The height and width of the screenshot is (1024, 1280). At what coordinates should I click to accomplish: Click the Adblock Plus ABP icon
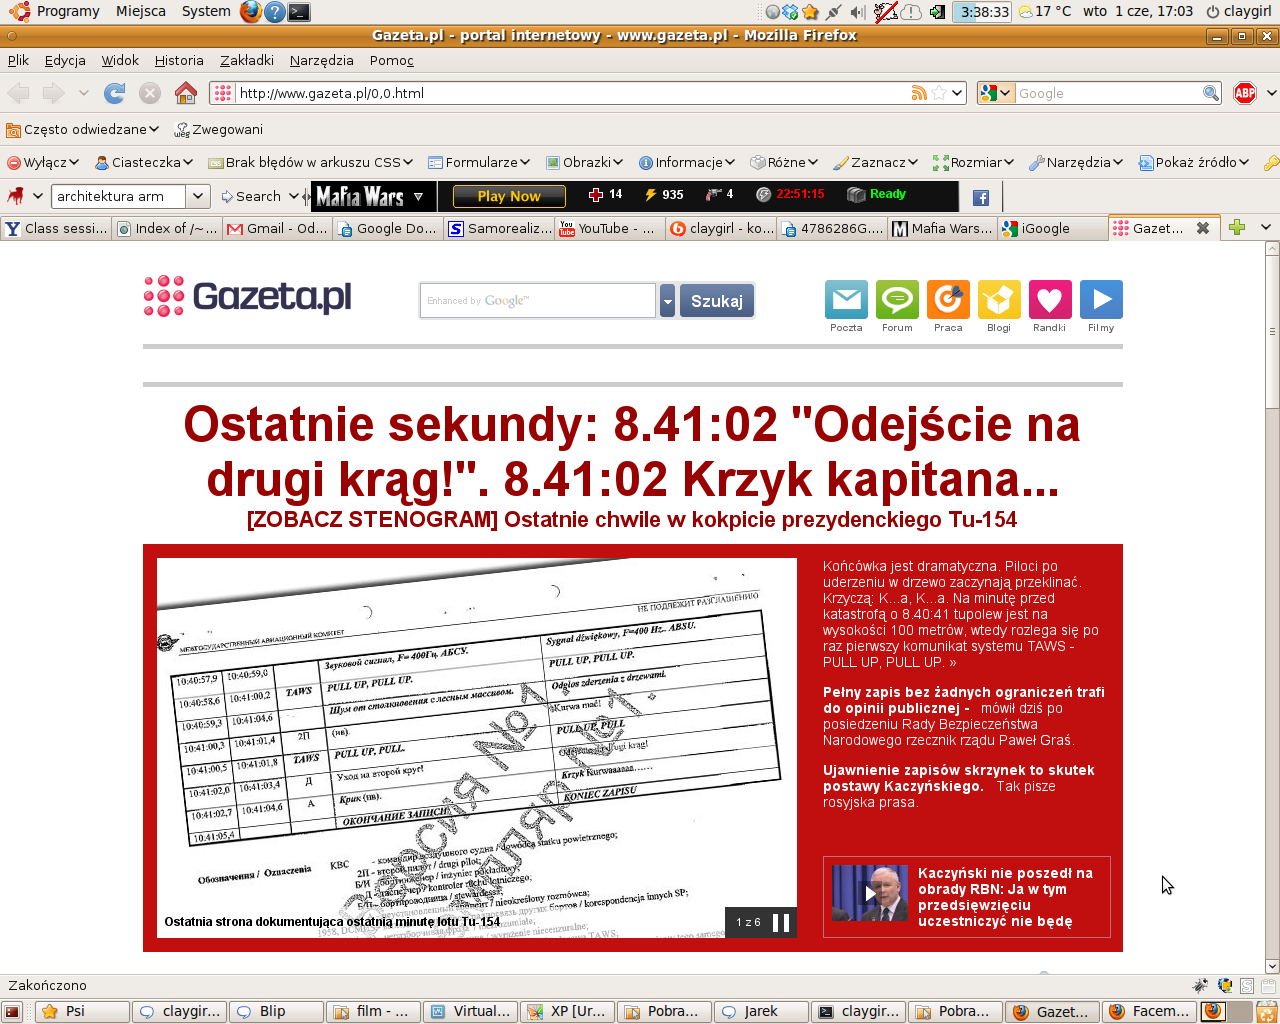click(1245, 93)
